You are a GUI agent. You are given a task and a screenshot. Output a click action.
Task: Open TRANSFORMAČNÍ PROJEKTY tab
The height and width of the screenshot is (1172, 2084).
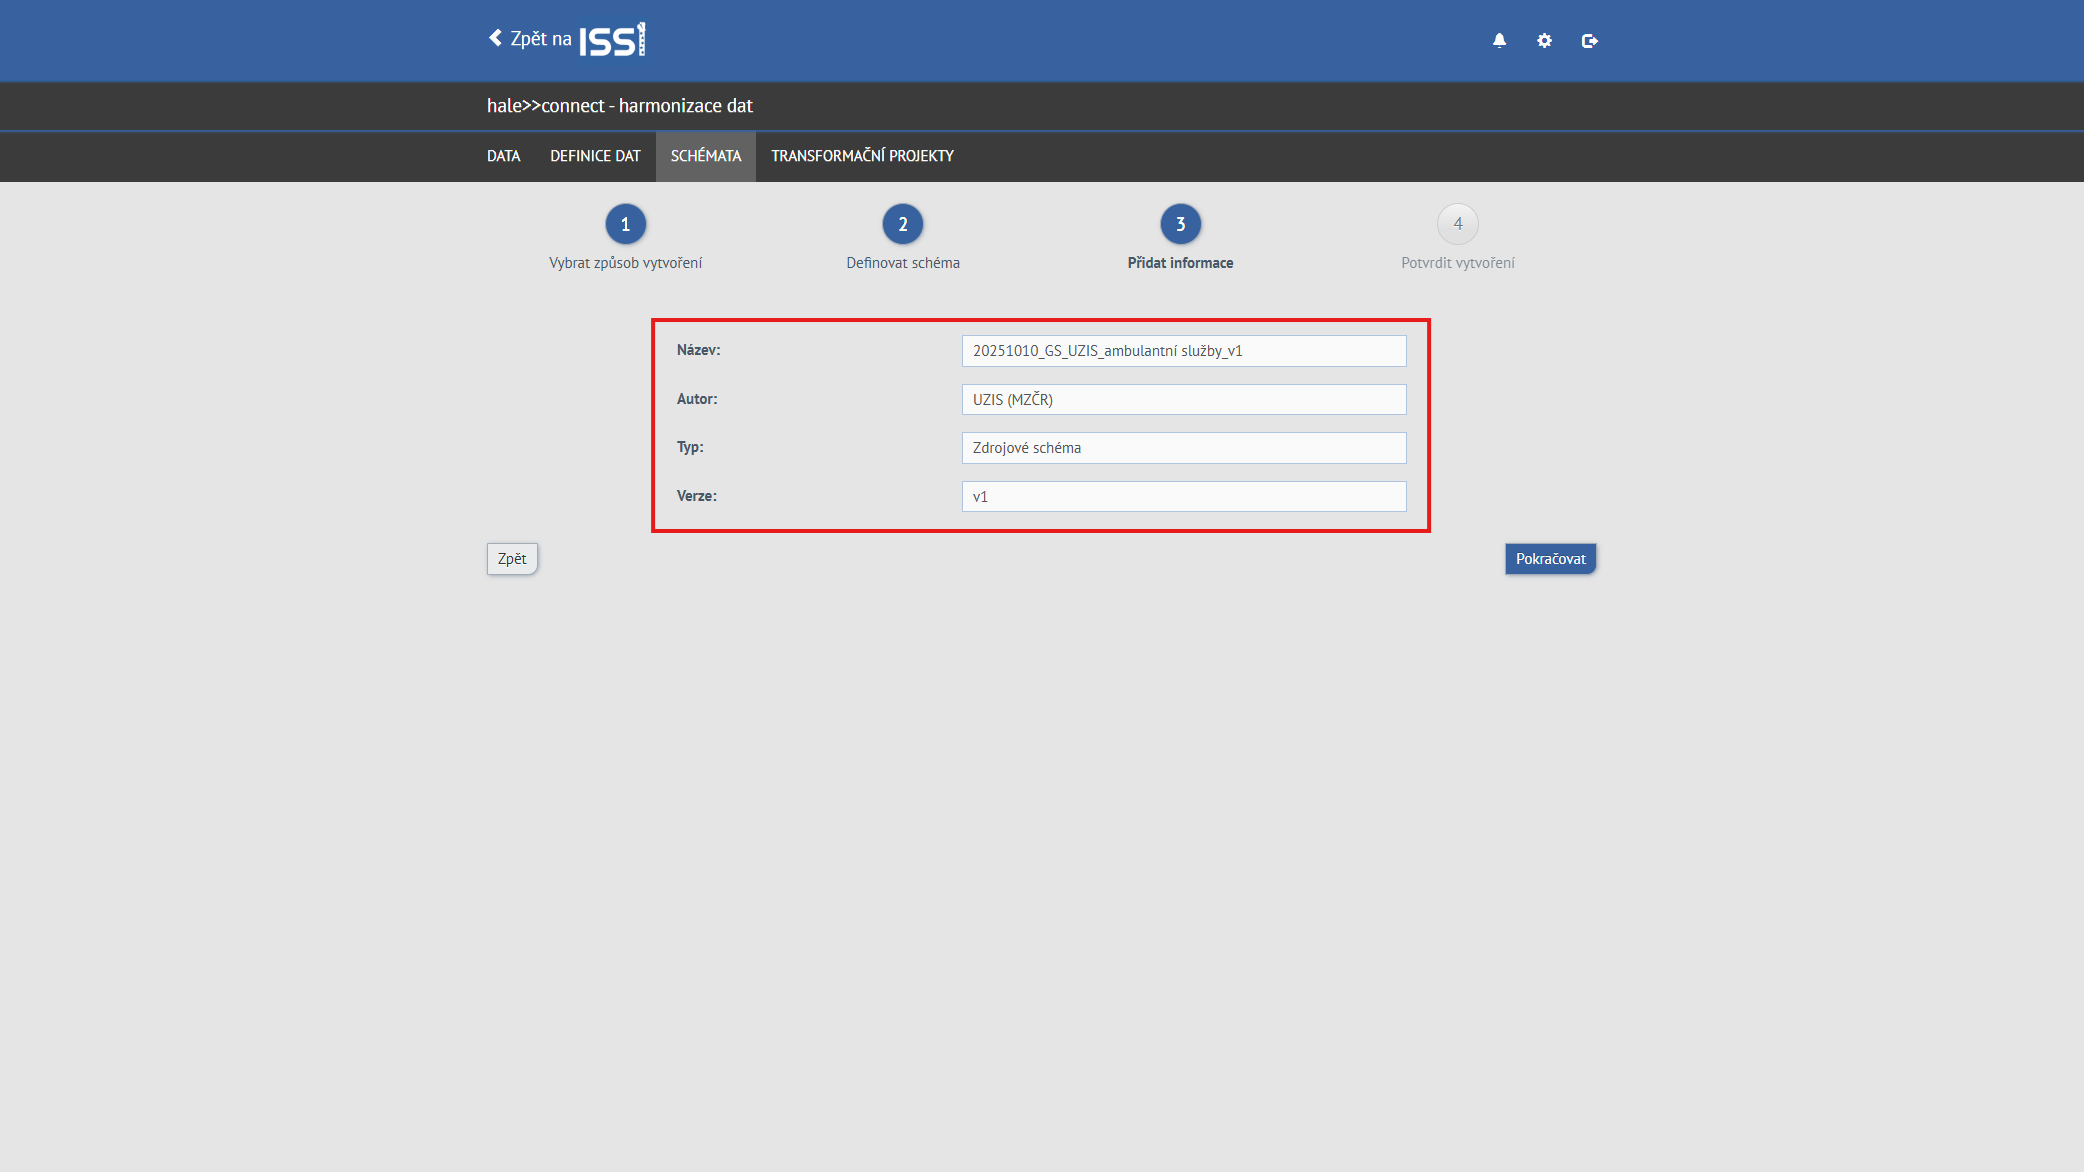[x=862, y=156]
